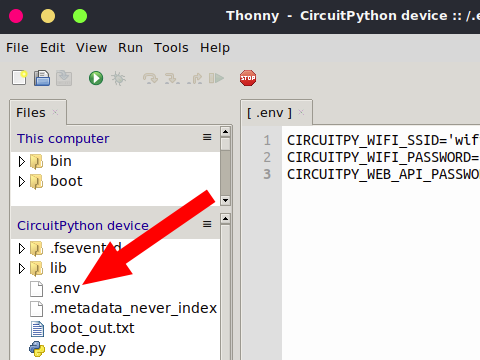Open the File menu
This screenshot has width=480, height=360.
[x=17, y=48]
